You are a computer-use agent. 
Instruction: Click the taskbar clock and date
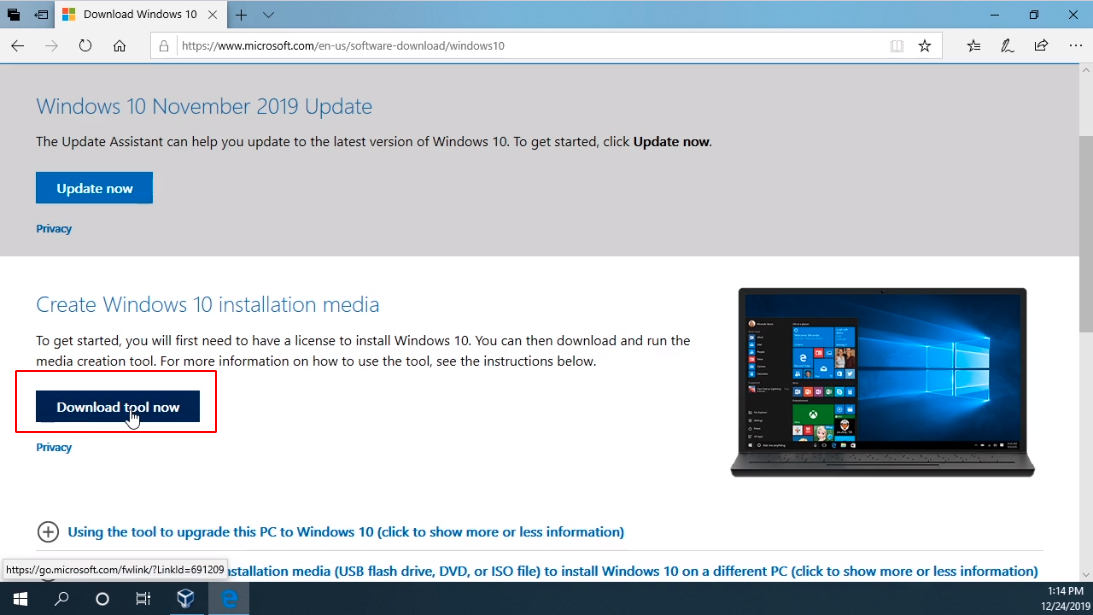tap(1065, 599)
